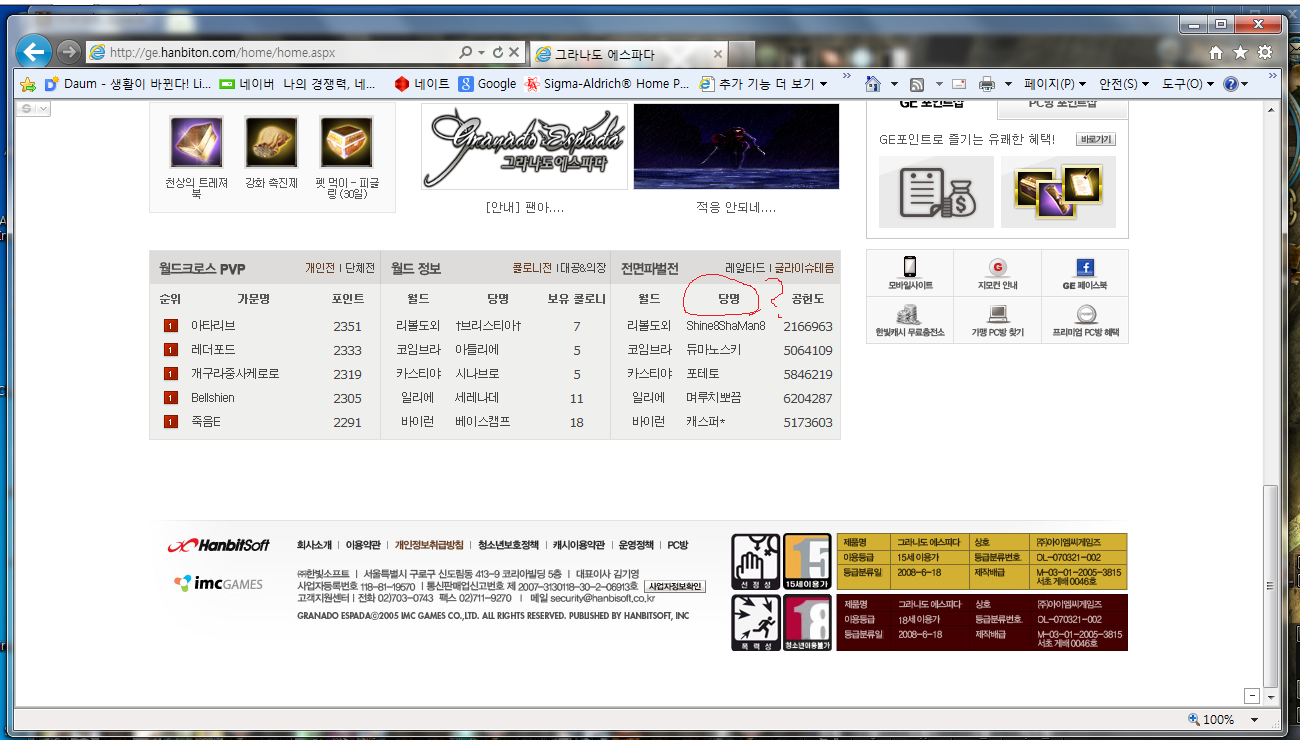Show 콜로니전 world info
This screenshot has height=740, width=1308.
coord(533,269)
